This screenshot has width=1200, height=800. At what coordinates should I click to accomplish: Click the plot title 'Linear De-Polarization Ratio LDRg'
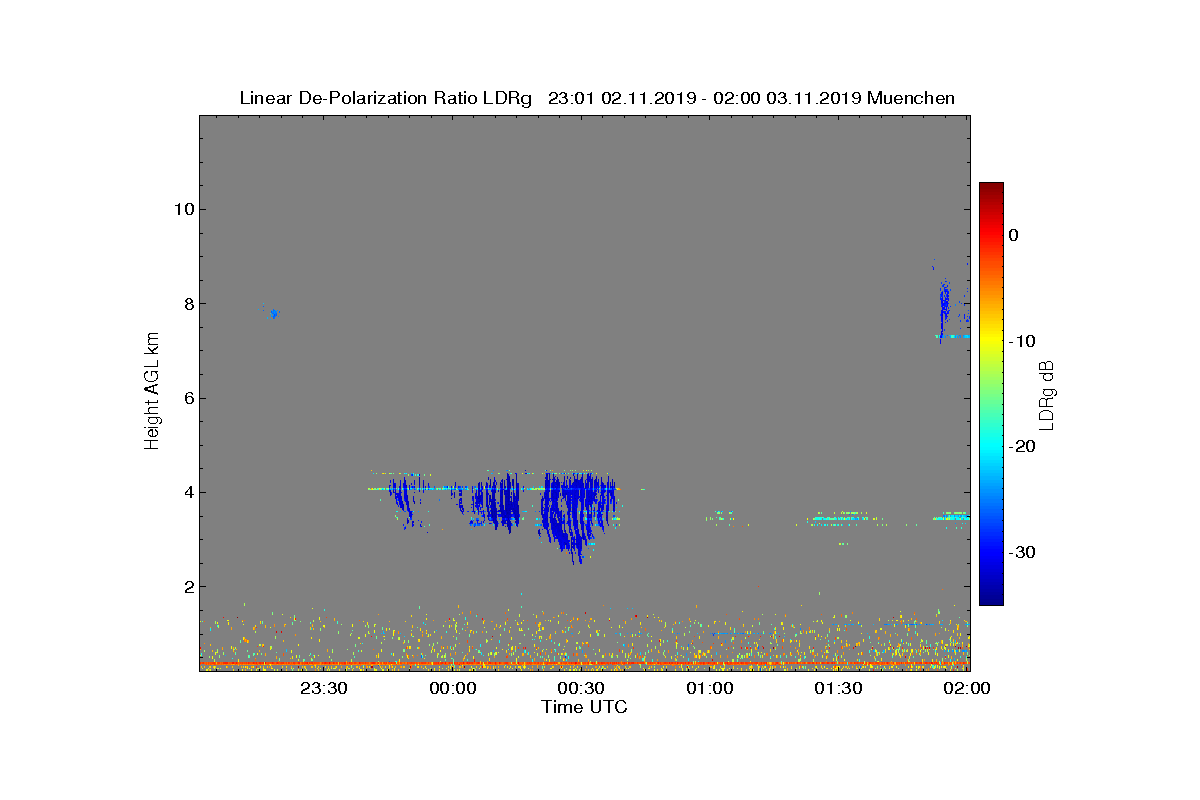[x=387, y=98]
